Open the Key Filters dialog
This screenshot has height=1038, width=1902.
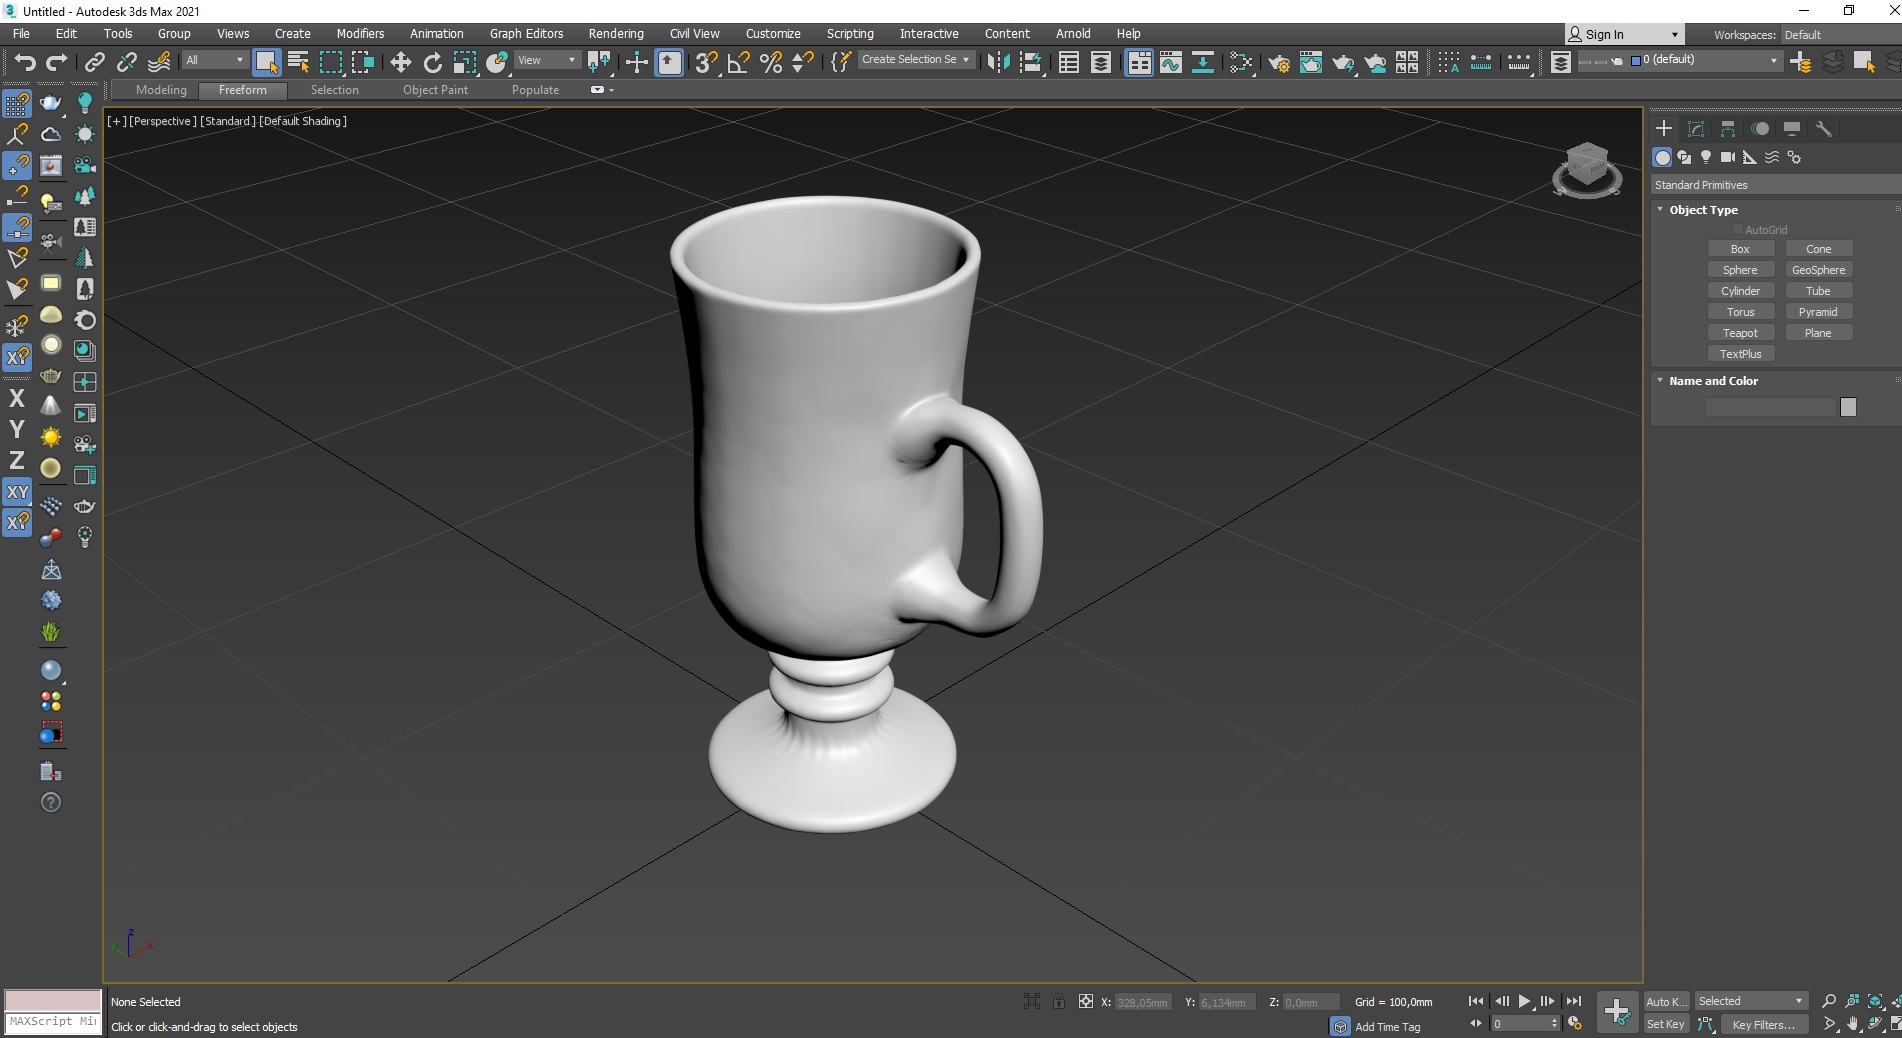click(x=1765, y=1024)
